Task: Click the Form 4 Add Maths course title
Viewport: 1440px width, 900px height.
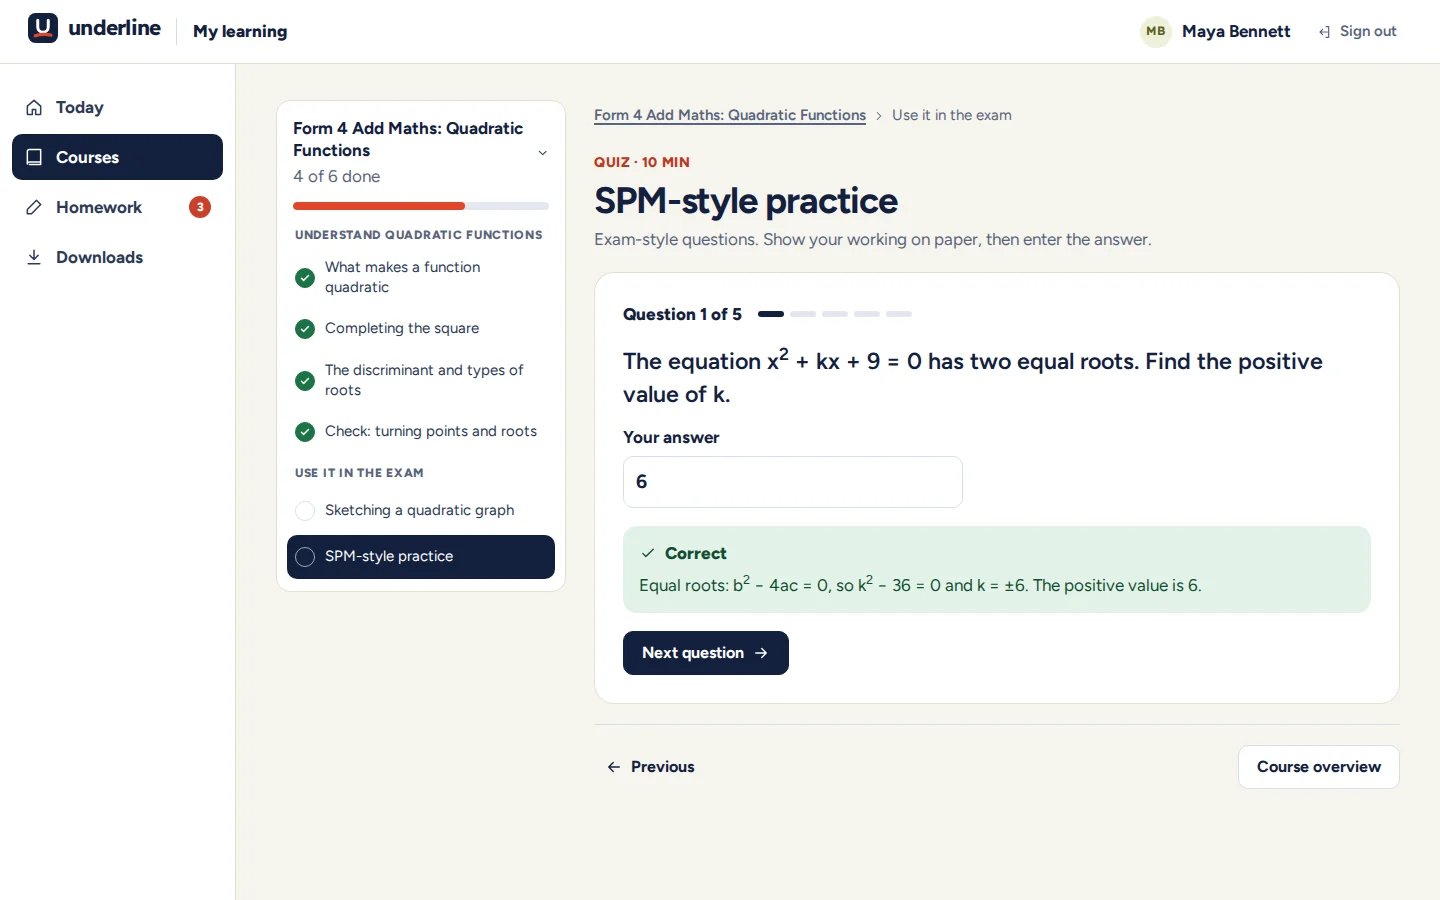Action: tap(408, 139)
